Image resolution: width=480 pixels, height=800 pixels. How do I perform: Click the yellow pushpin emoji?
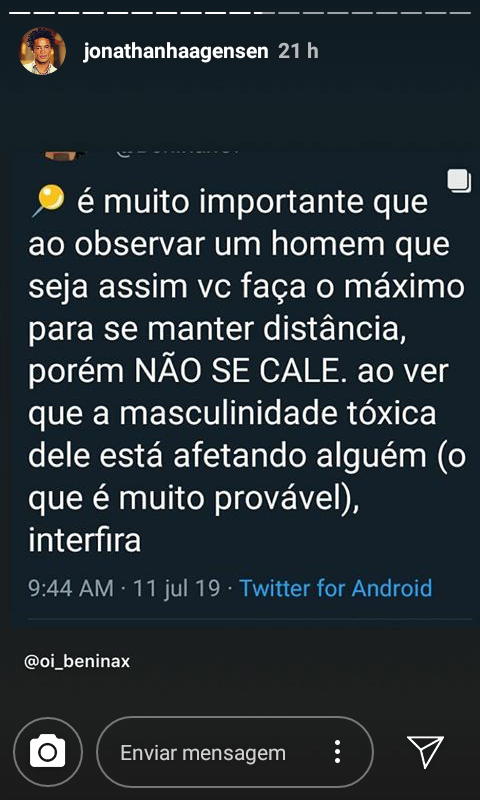(x=47, y=201)
